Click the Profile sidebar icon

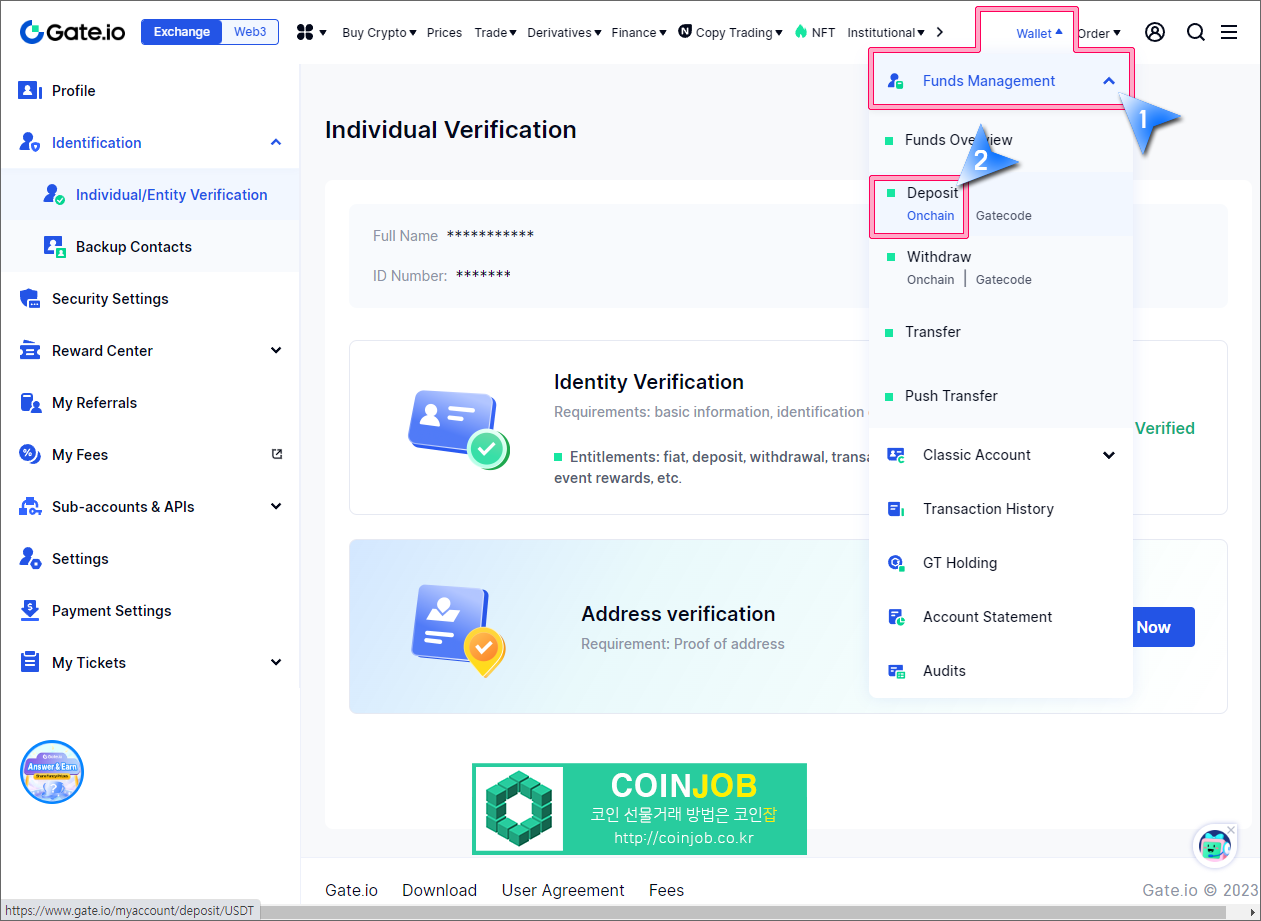tap(30, 90)
